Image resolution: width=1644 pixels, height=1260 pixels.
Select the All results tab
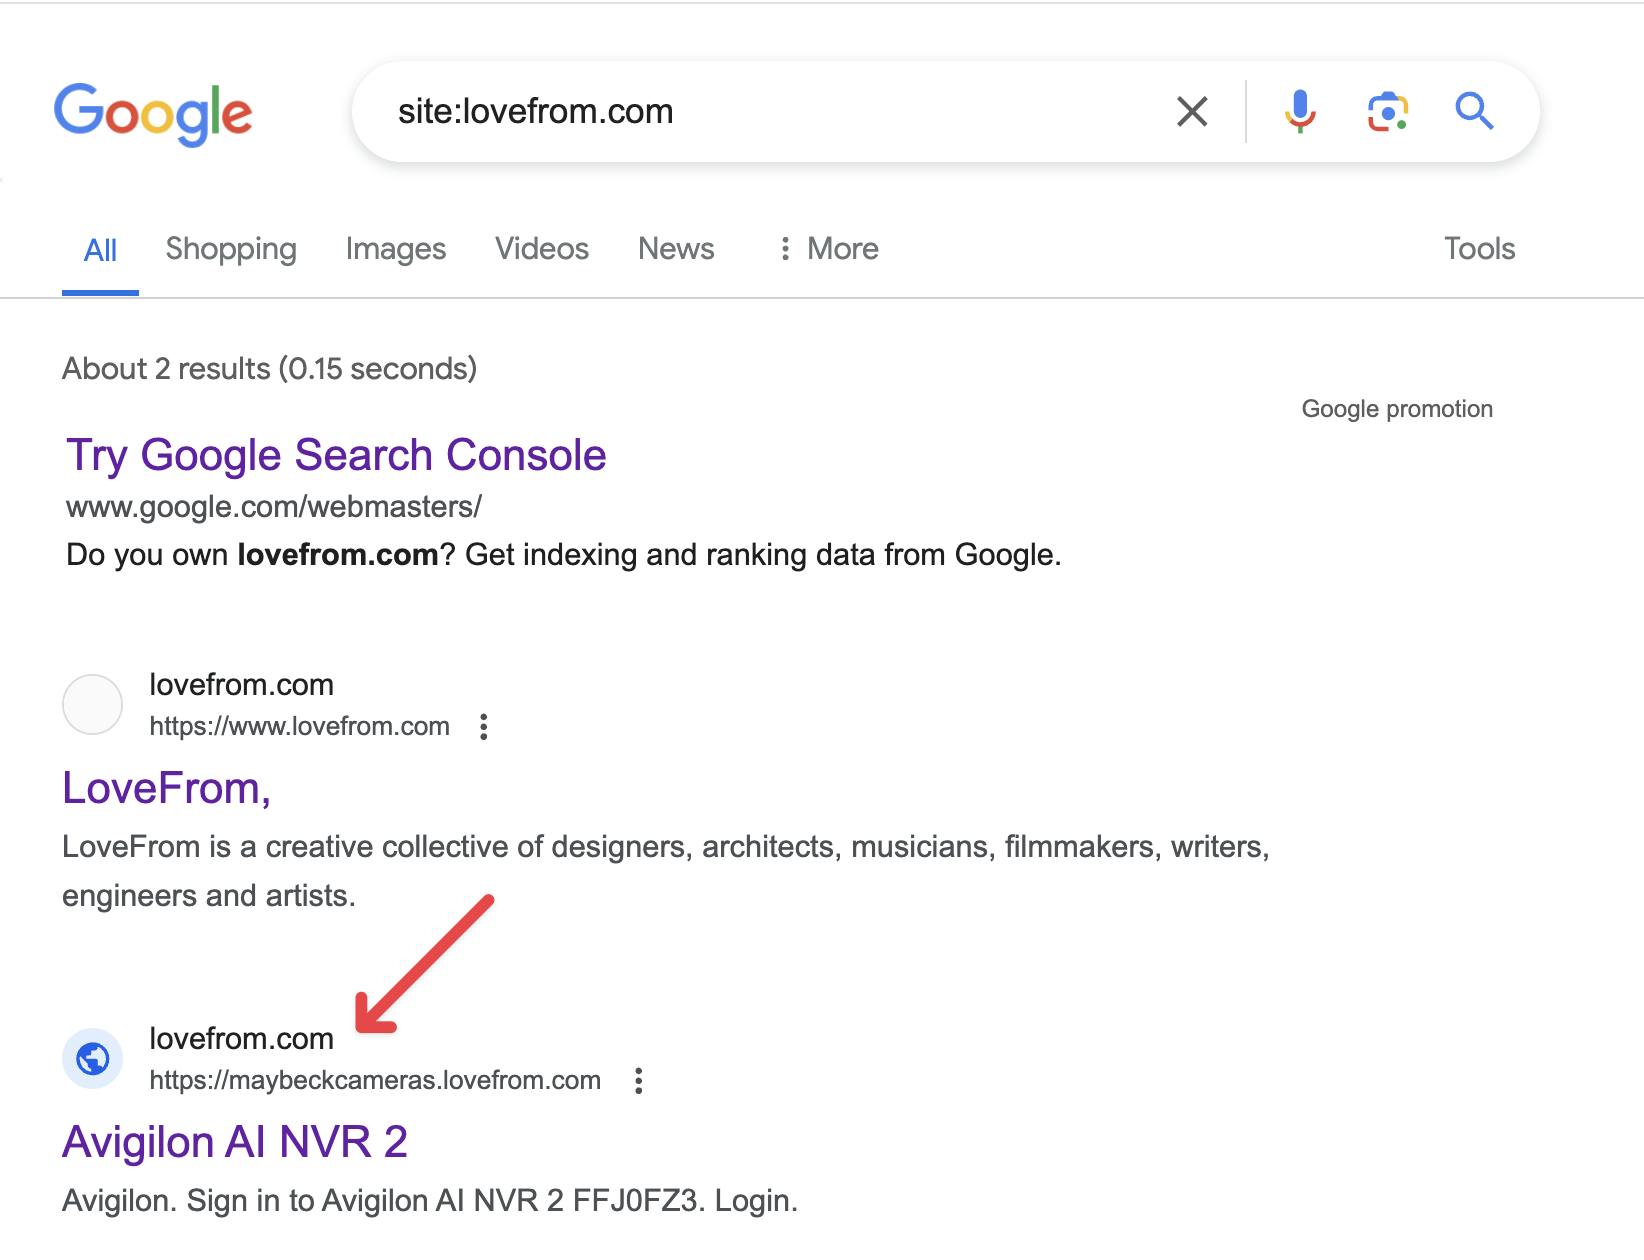point(100,250)
